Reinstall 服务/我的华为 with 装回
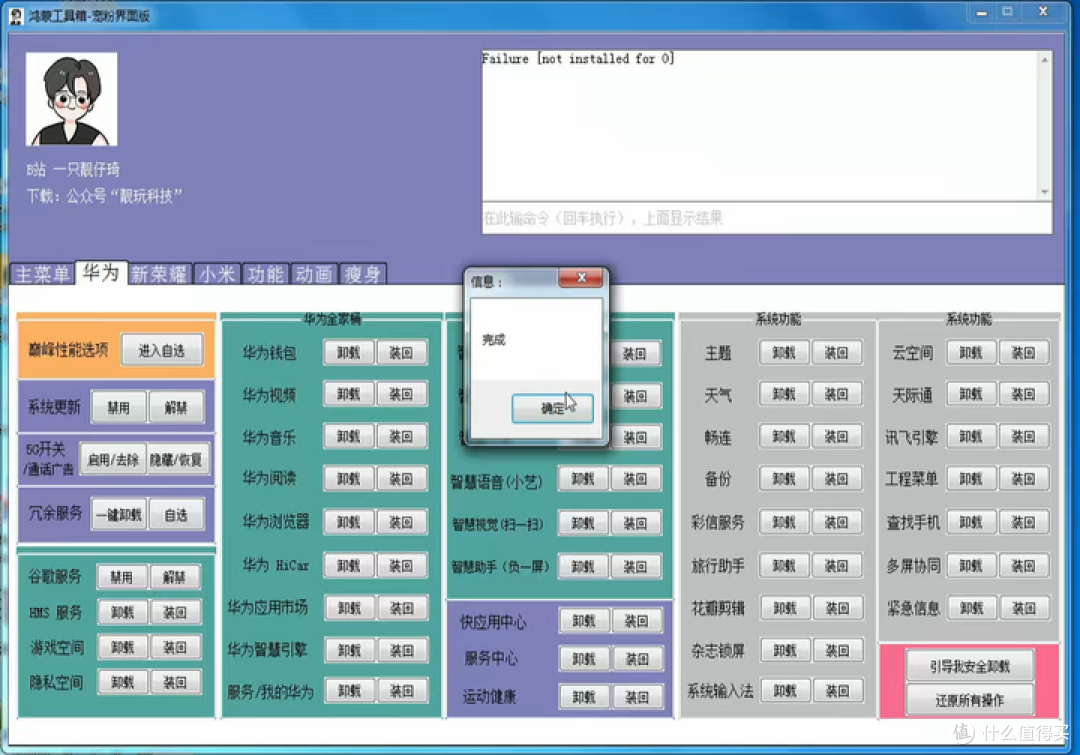The height and width of the screenshot is (755, 1080). click(x=402, y=691)
